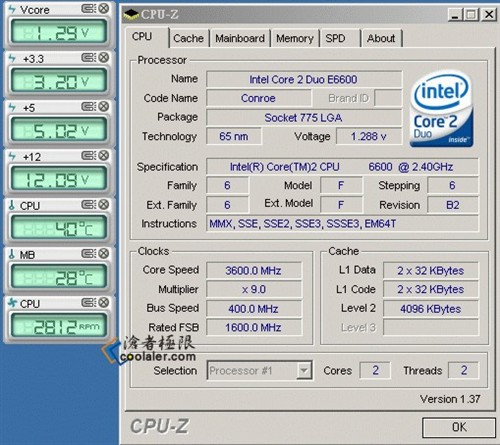This screenshot has height=445, width=500.
Task: Minimize the CPU-Z window
Action: [x=455, y=15]
